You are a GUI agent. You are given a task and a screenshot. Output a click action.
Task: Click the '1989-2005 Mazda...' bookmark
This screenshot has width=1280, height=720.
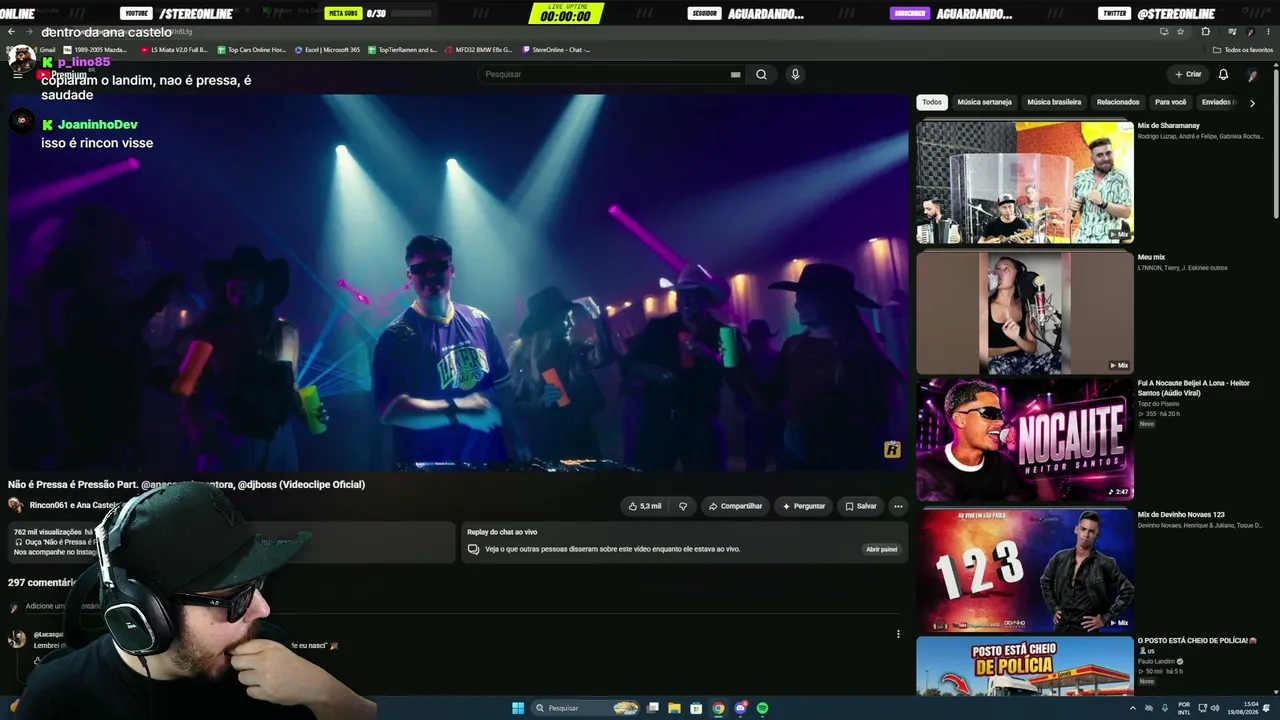(x=95, y=49)
